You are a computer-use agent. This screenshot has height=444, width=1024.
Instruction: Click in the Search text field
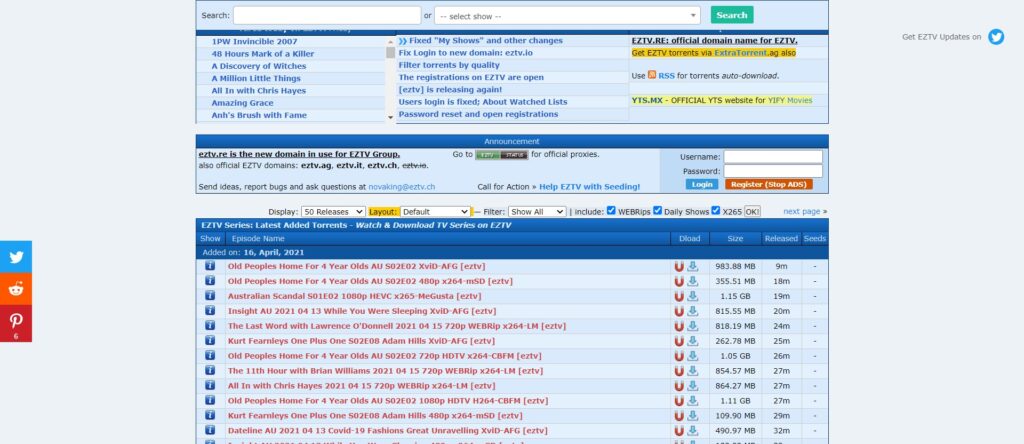tap(327, 15)
